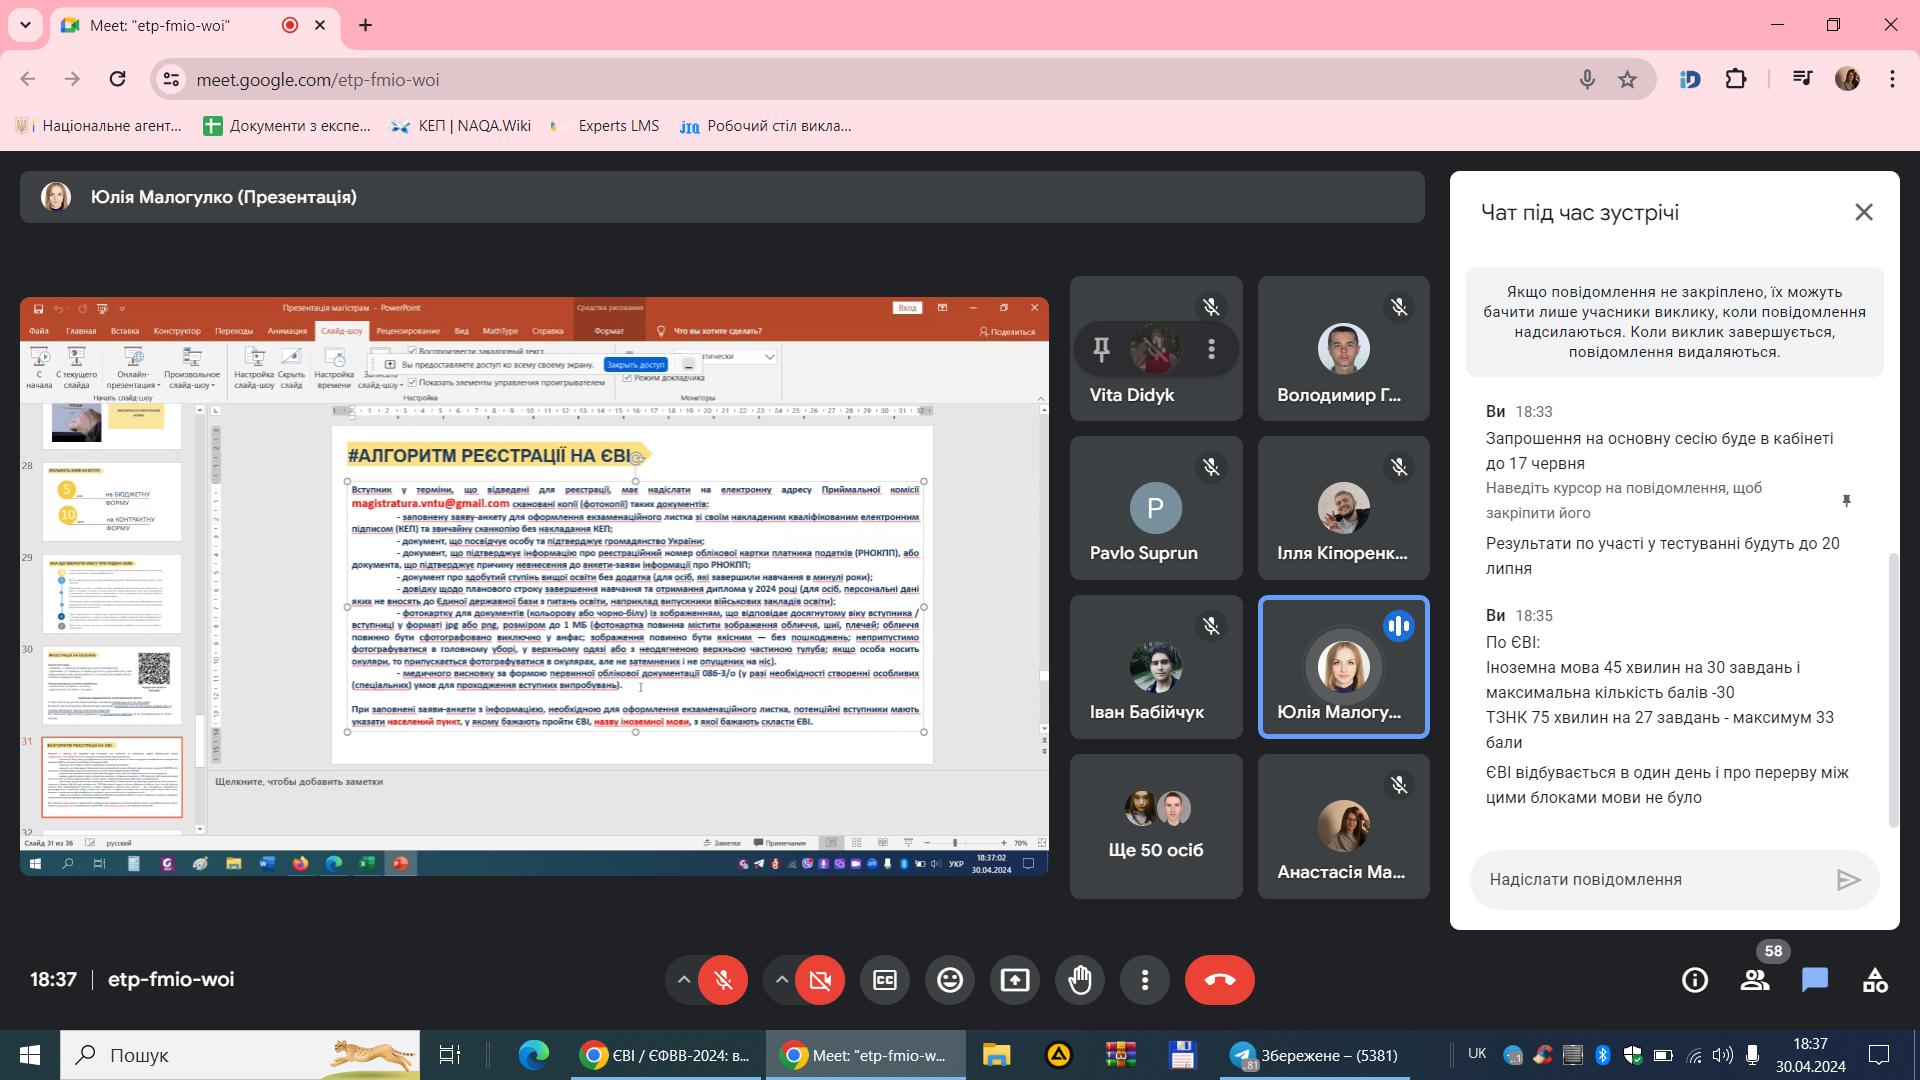The image size is (1920, 1080).
Task: Toggle the camera on/off button
Action: [820, 980]
